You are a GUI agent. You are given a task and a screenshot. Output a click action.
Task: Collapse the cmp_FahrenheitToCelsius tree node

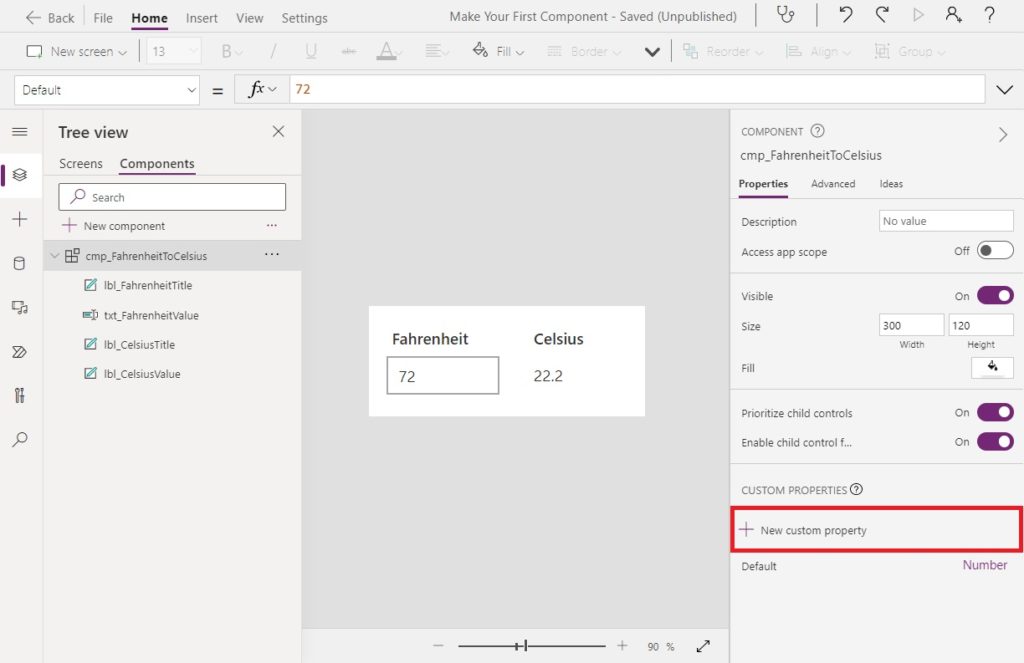55,256
